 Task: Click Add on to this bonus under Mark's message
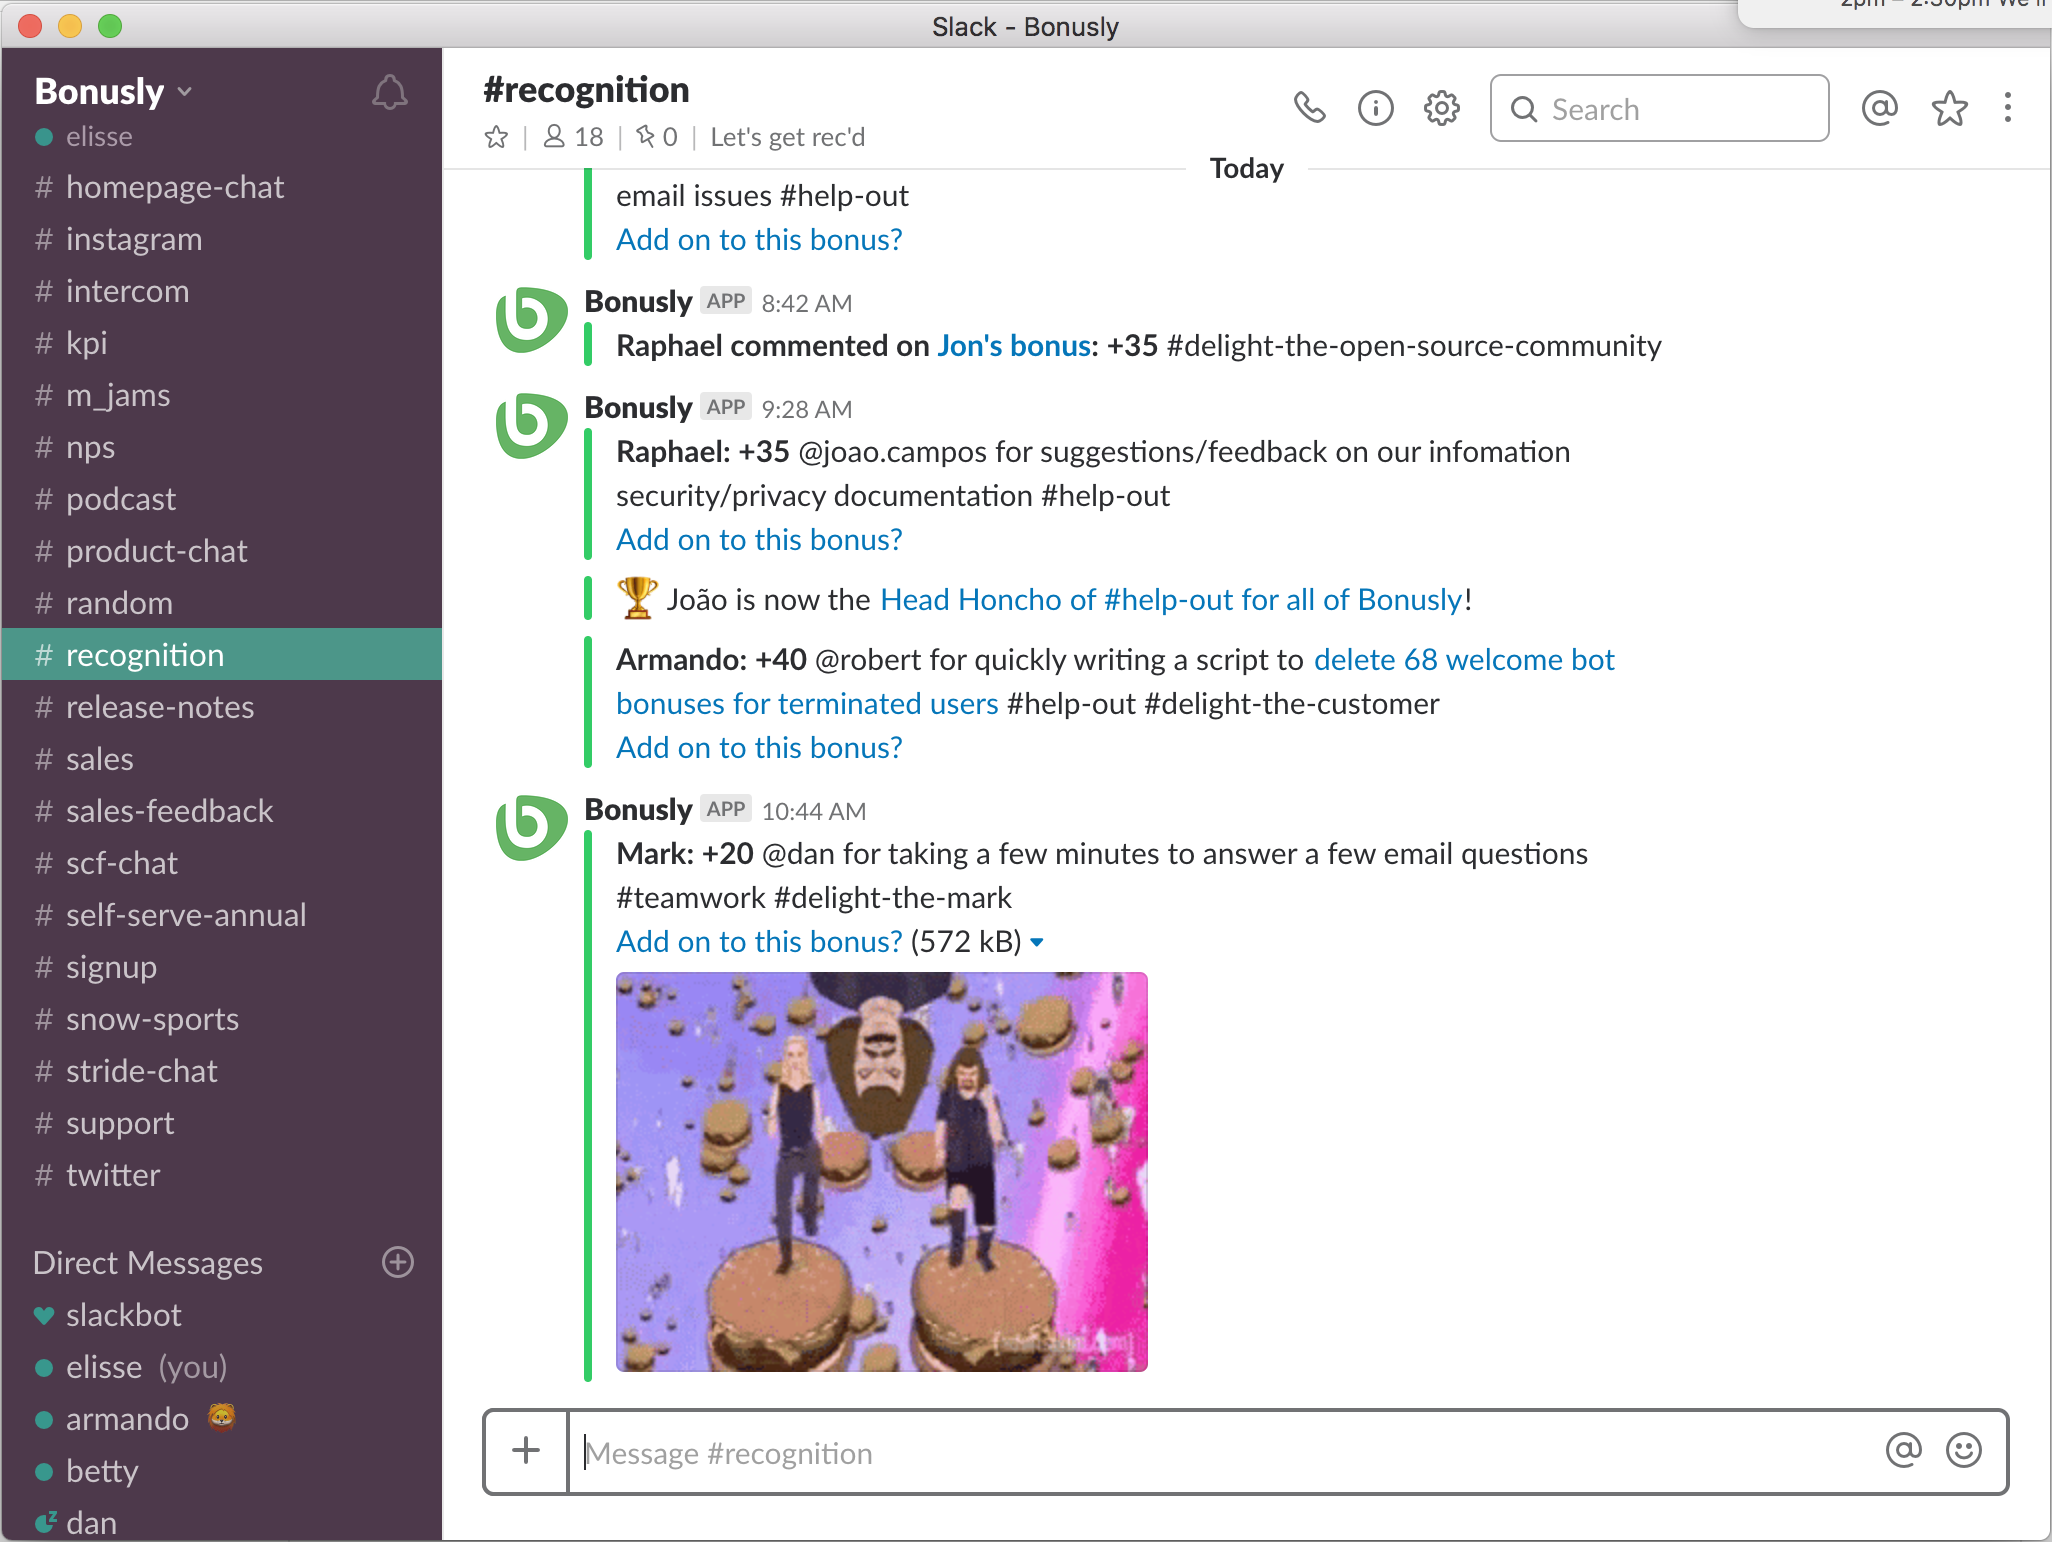[759, 942]
